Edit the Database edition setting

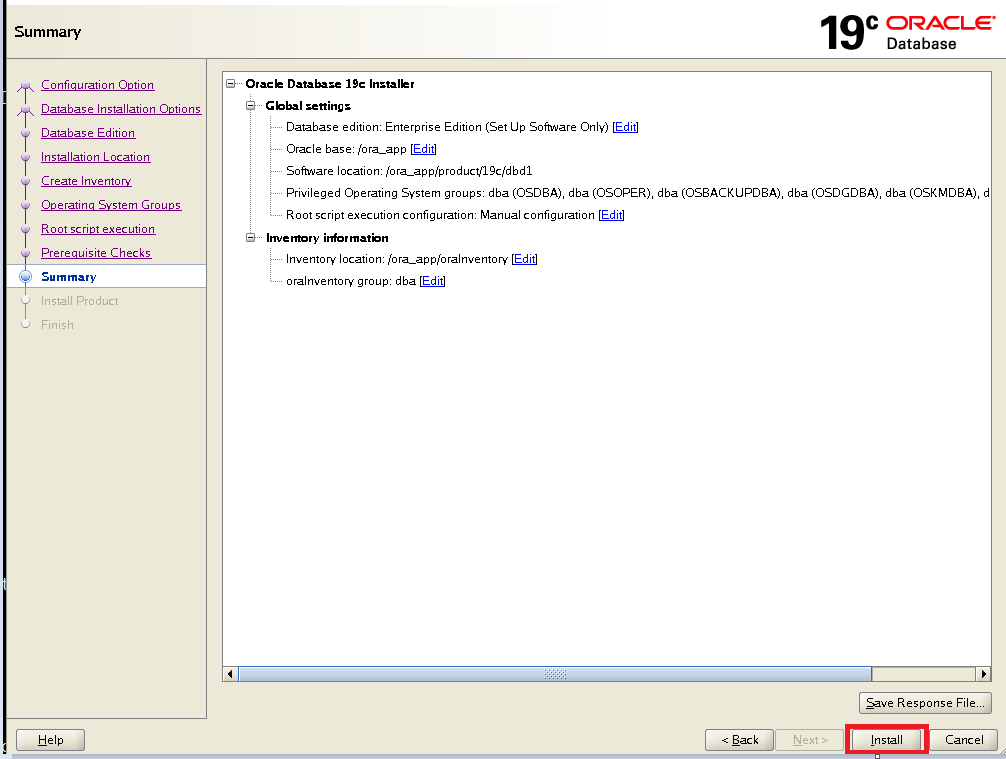tap(624, 127)
